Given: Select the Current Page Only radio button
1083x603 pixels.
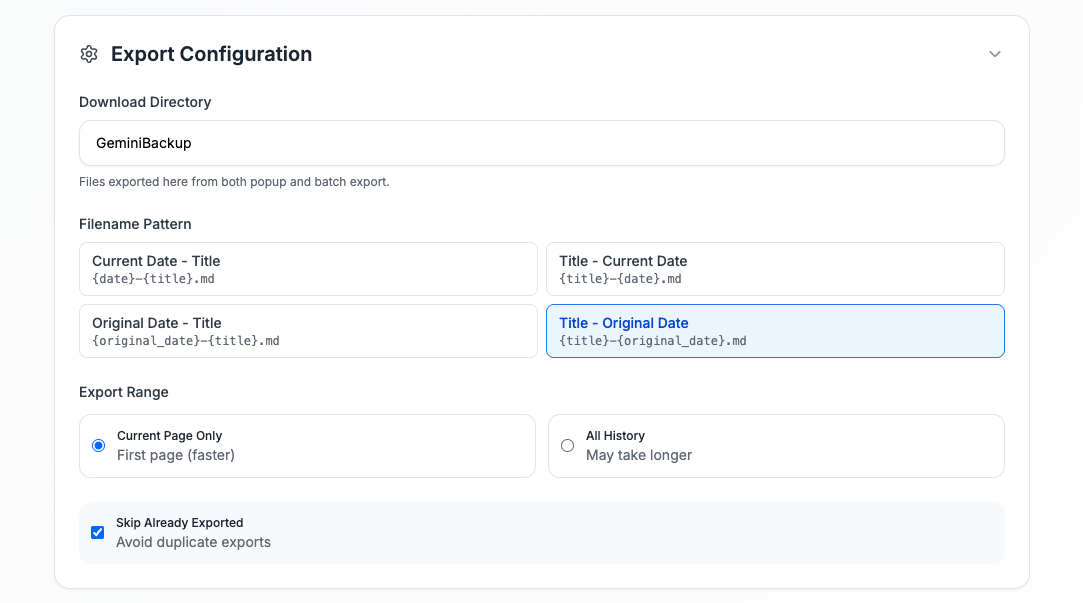Looking at the screenshot, I should (x=98, y=446).
